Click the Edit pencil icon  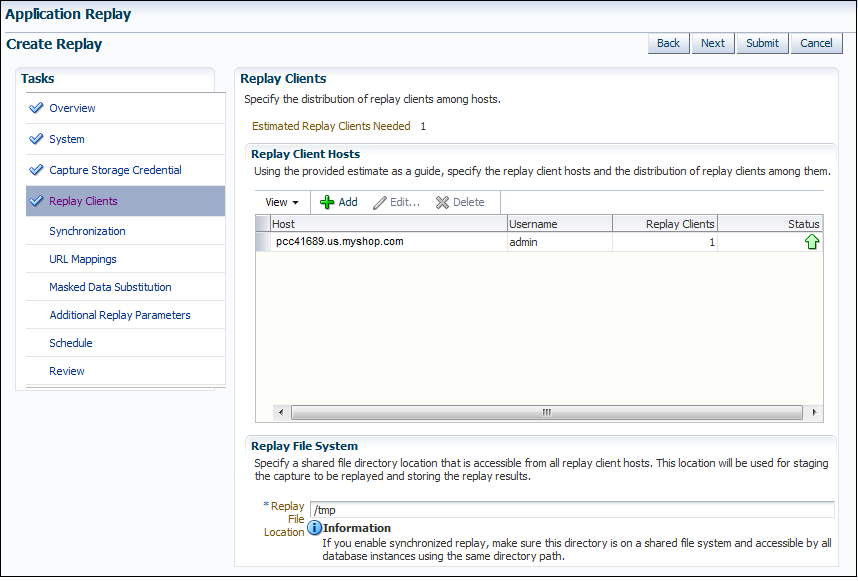(x=380, y=203)
